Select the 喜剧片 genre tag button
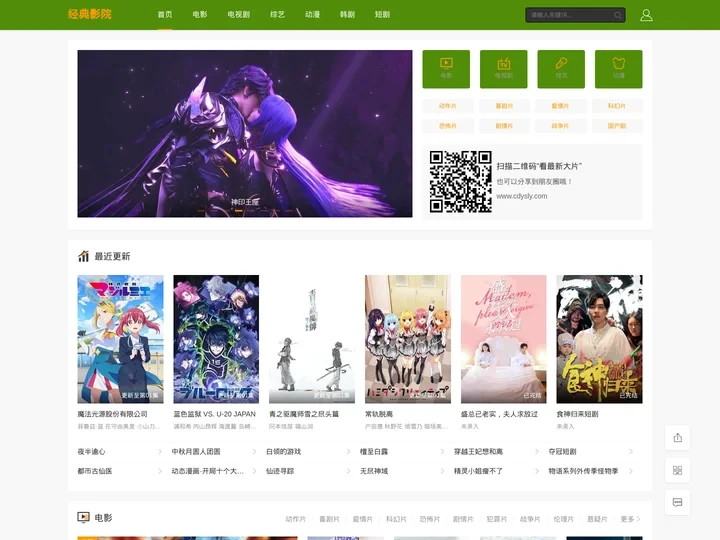Image resolution: width=720 pixels, height=540 pixels. pos(504,106)
